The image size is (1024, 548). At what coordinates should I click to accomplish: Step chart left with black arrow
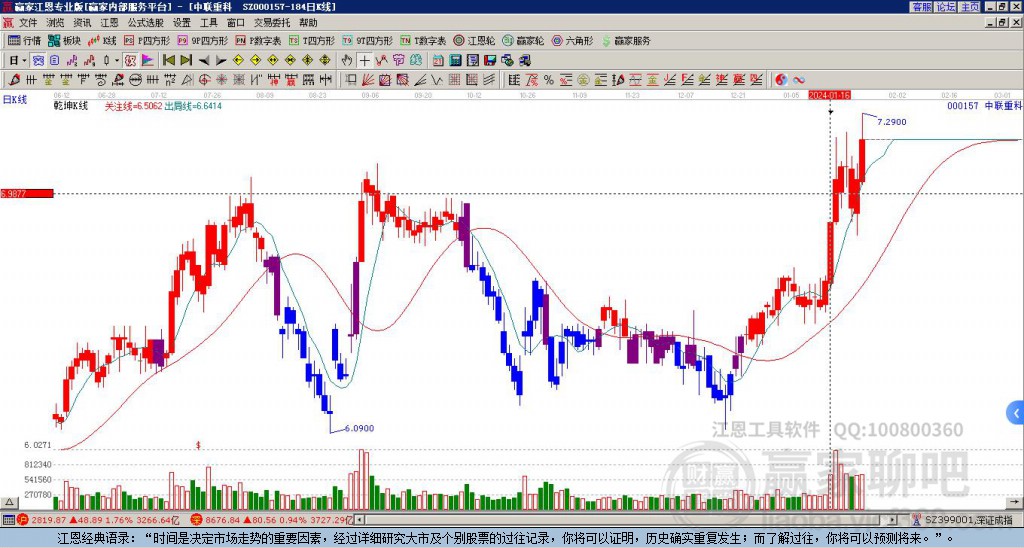pos(204,61)
